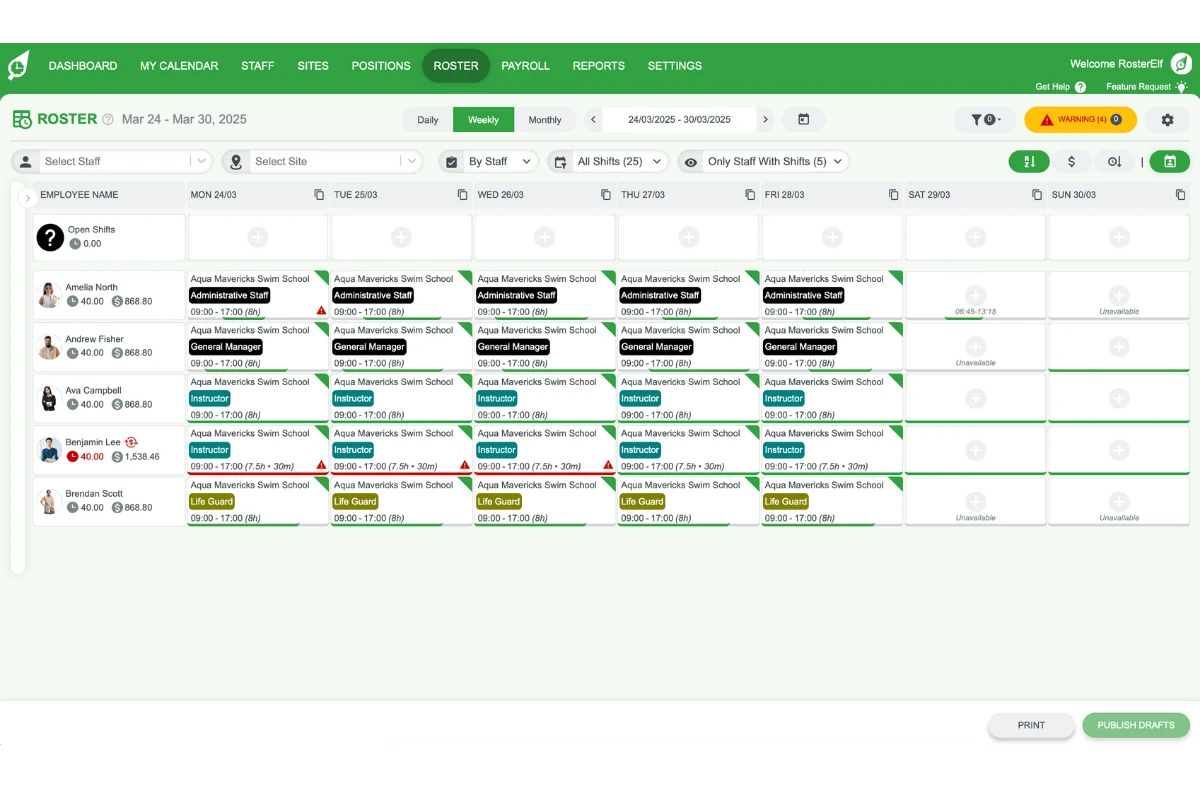The height and width of the screenshot is (800, 1200).
Task: Select Ava Campbell's employee name
Action: pos(93,391)
